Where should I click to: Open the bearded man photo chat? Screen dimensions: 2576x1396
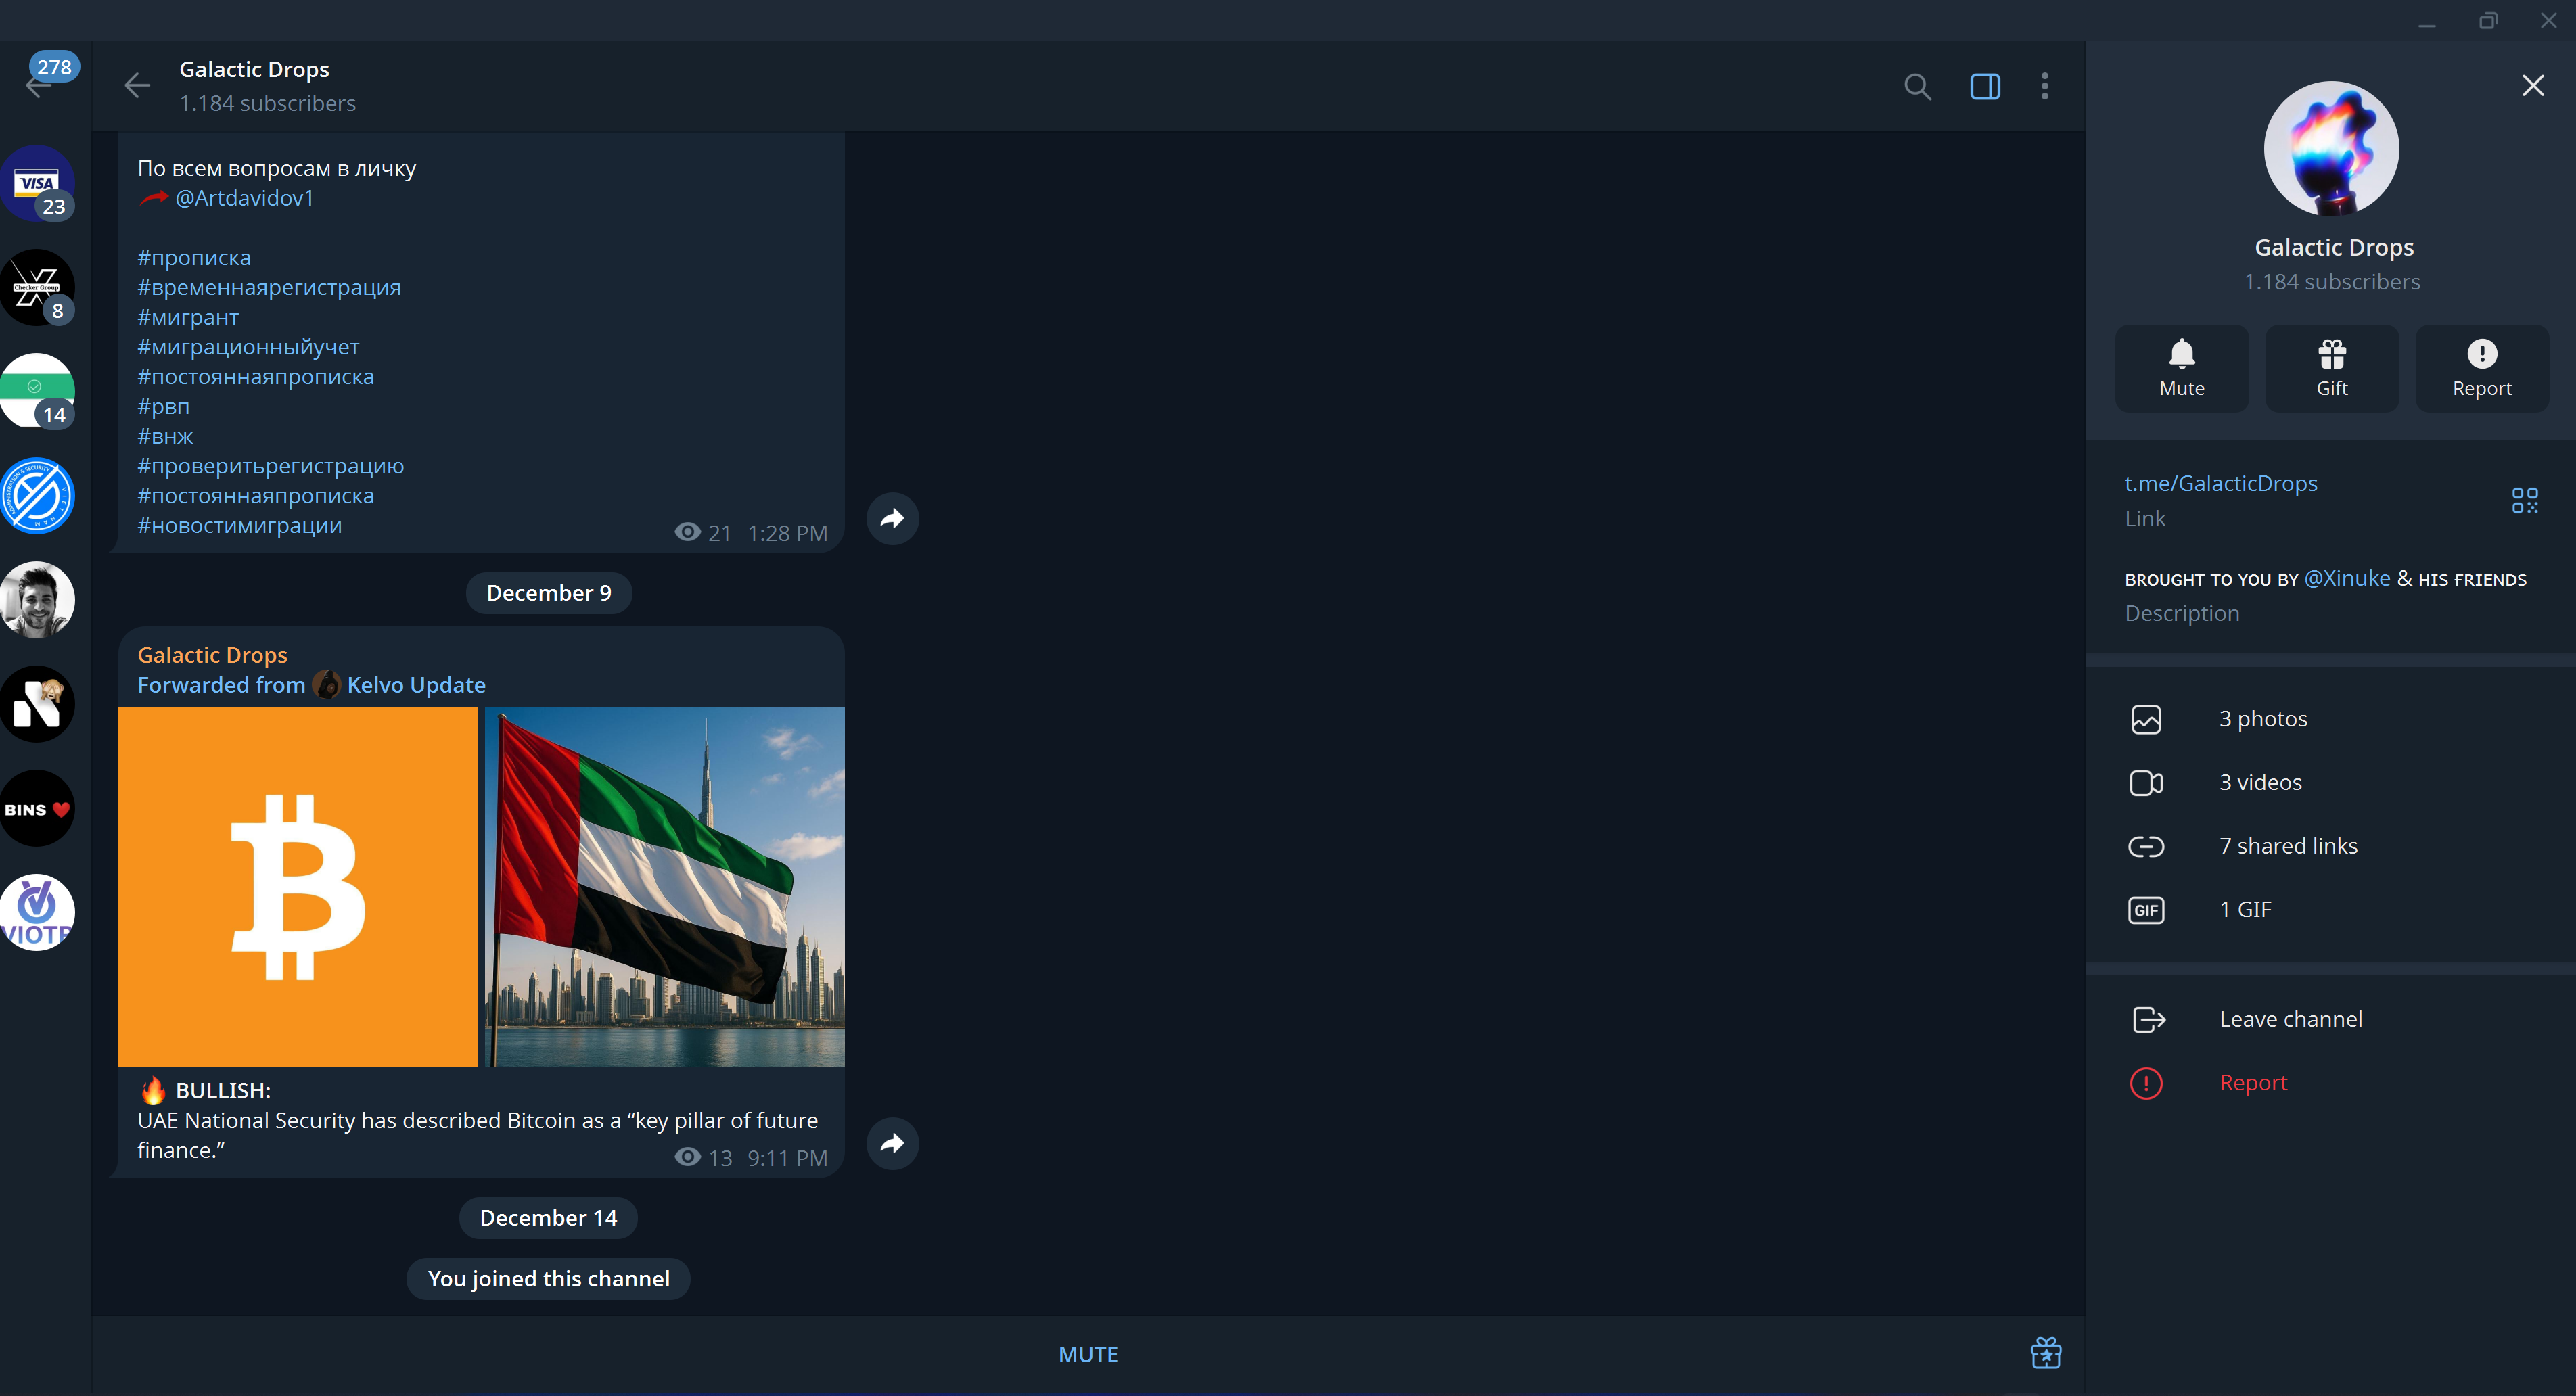point(38,600)
